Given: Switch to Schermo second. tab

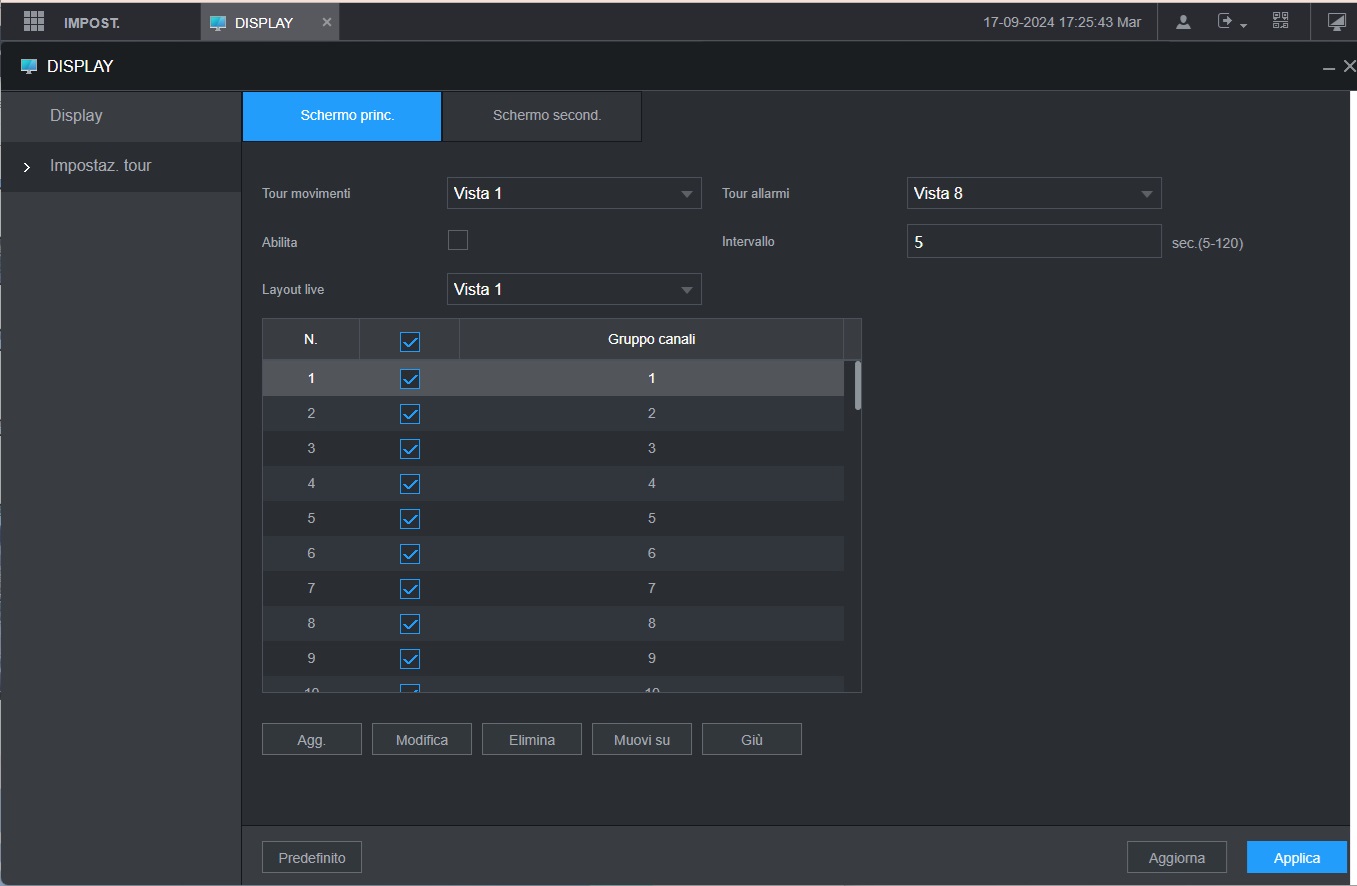Looking at the screenshot, I should coord(546,116).
